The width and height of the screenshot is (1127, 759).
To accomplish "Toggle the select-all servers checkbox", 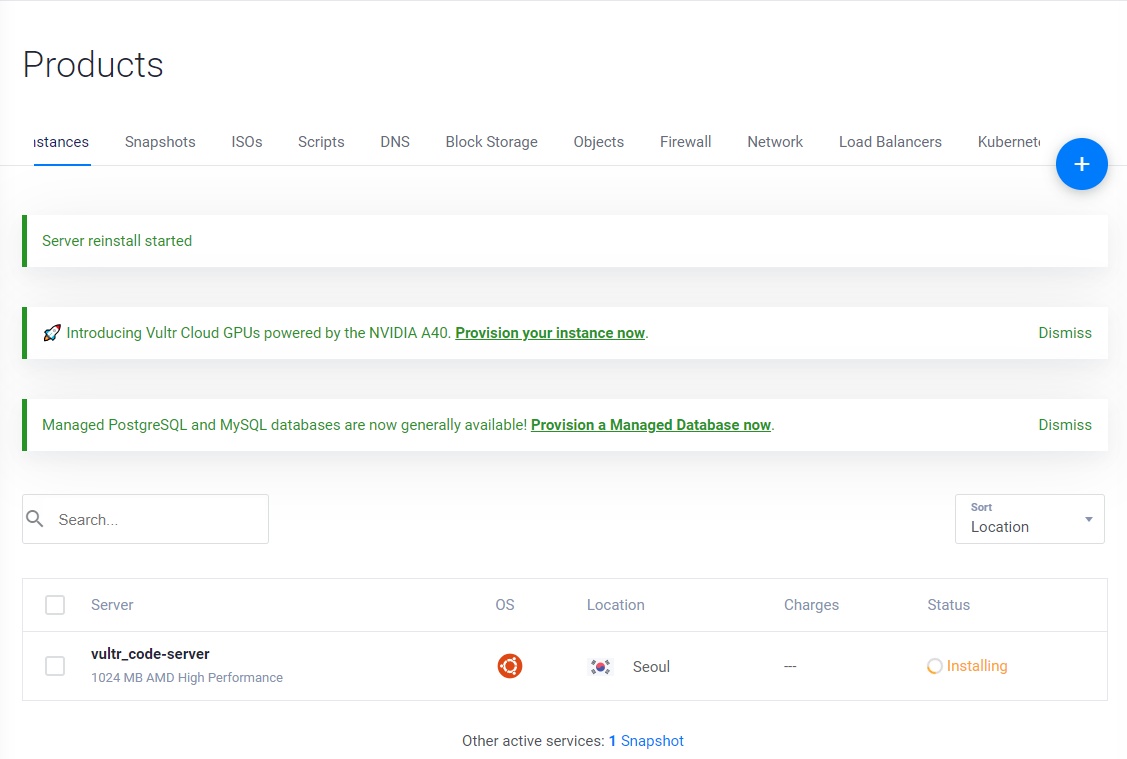I will tap(55, 604).
